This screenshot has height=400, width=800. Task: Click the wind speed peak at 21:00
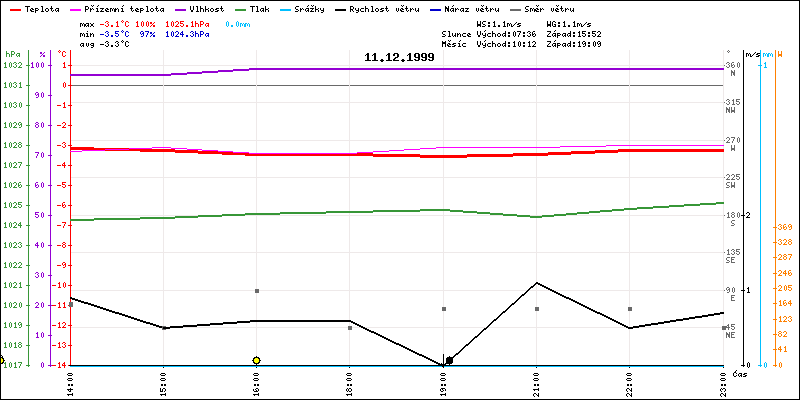(537, 283)
